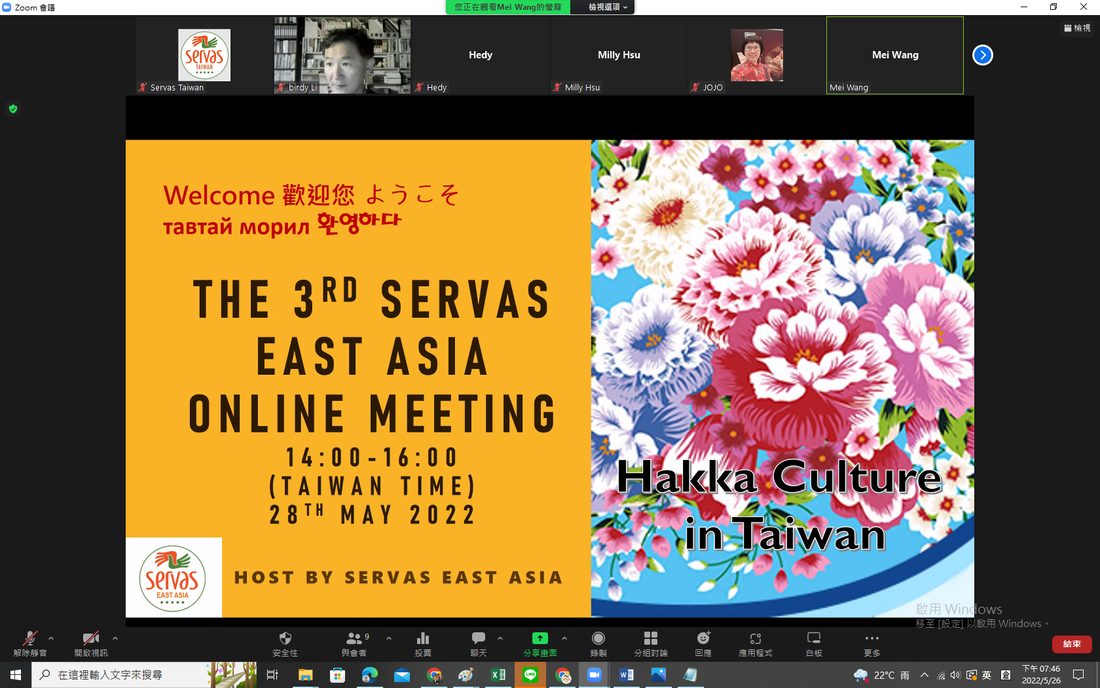The width and height of the screenshot is (1100, 688).
Task: Open the Task View taskbar icon
Action: [x=272, y=675]
